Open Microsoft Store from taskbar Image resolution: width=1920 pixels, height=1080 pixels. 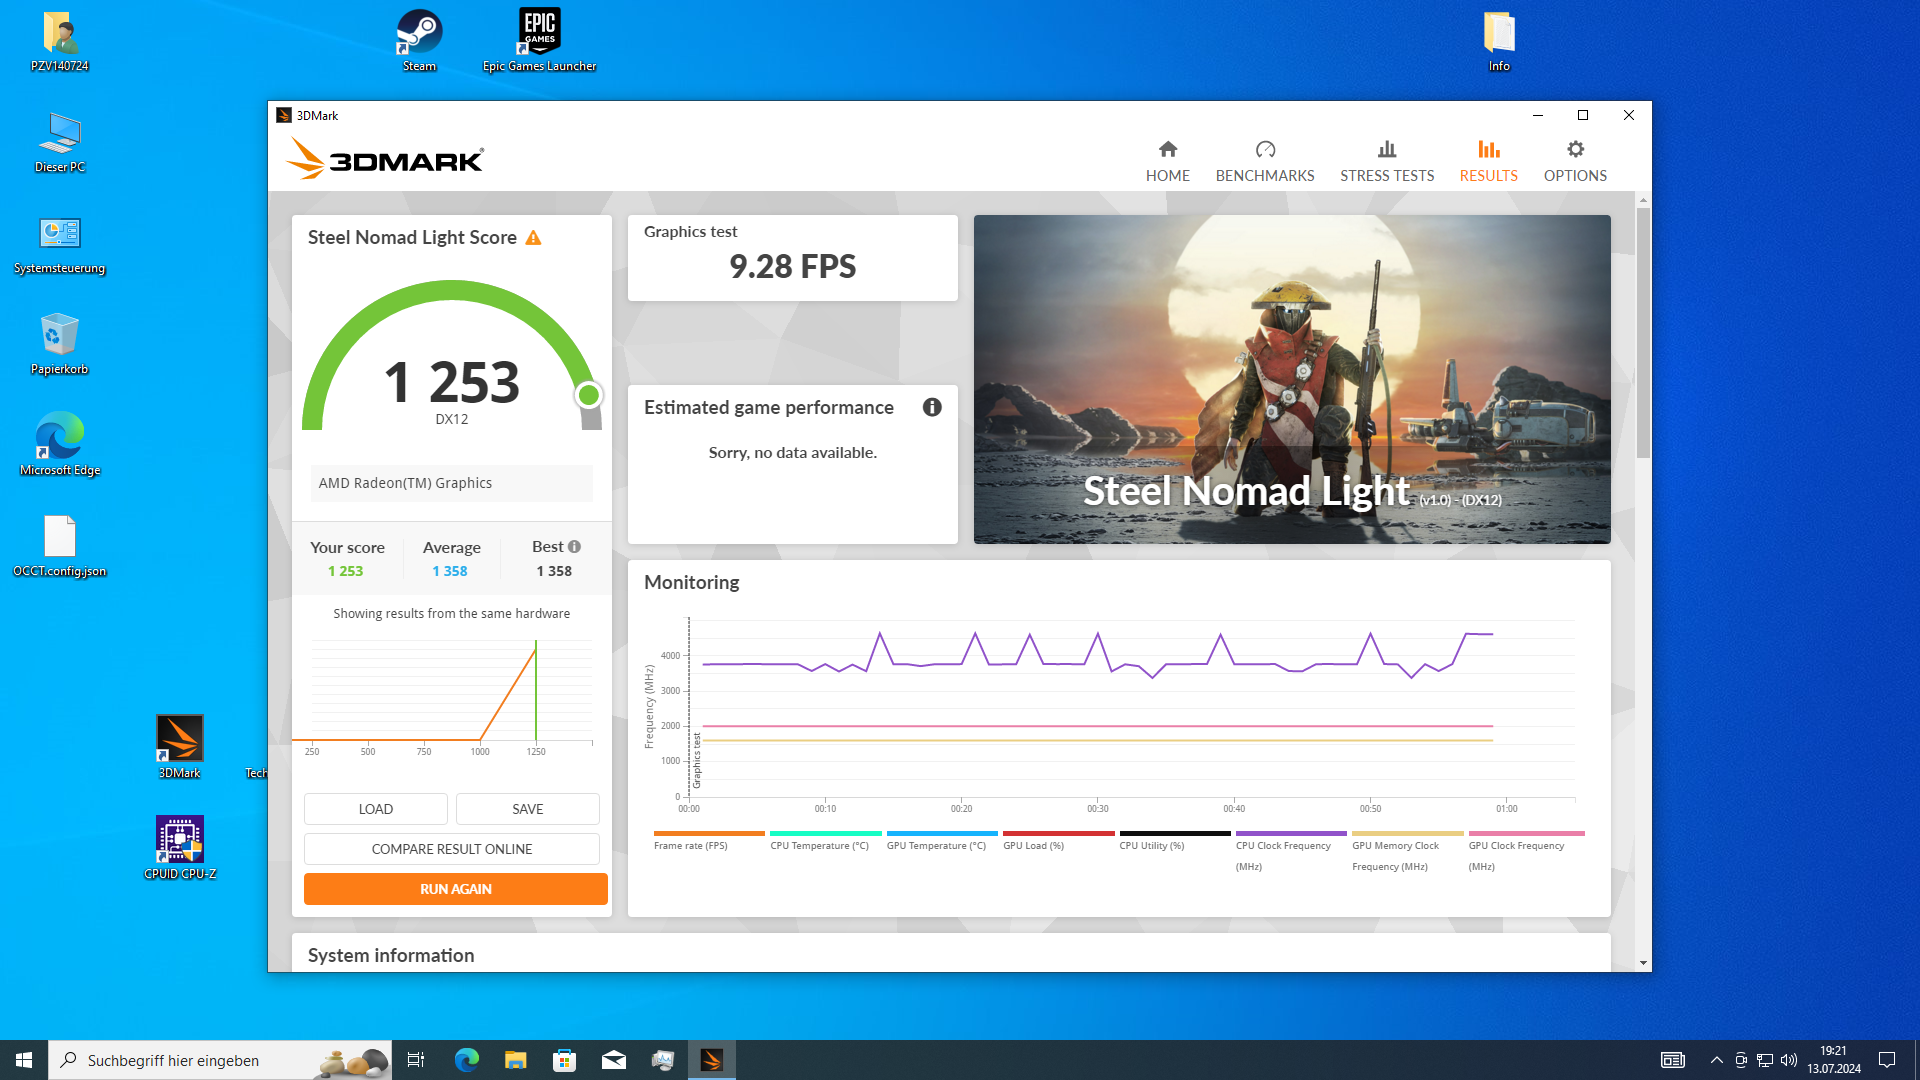(564, 1060)
